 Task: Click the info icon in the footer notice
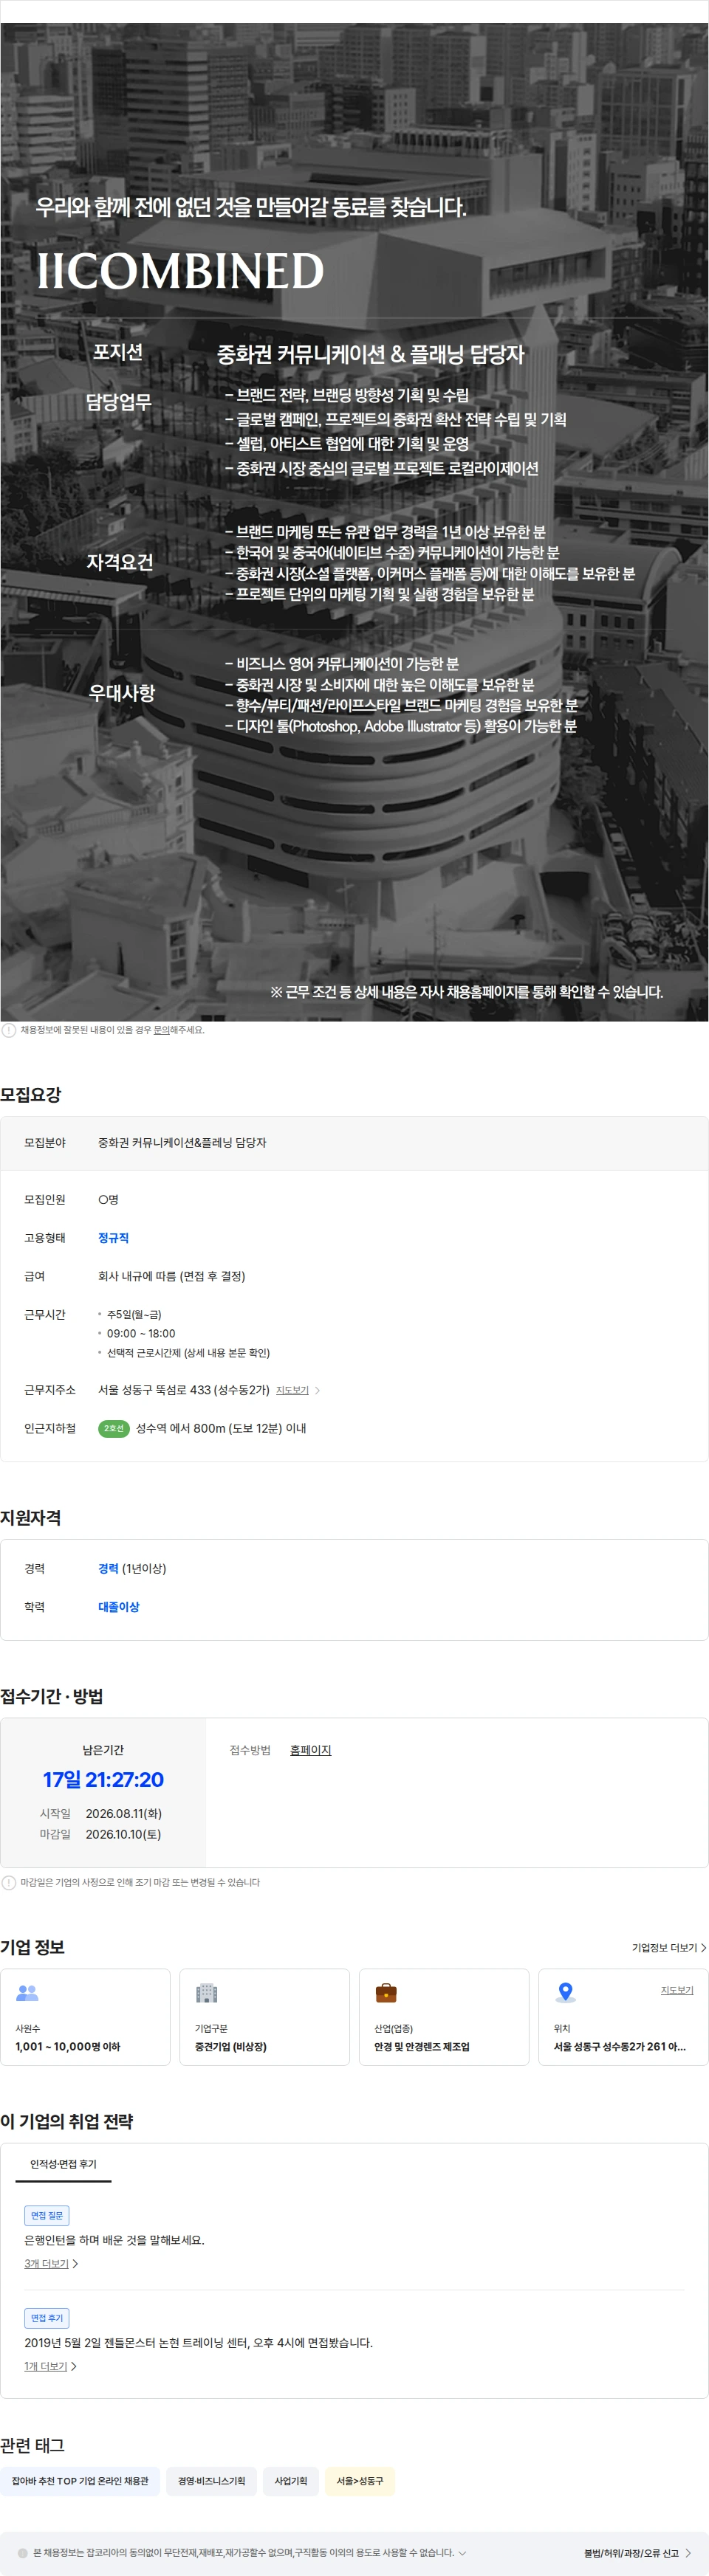pyautogui.click(x=23, y=2553)
